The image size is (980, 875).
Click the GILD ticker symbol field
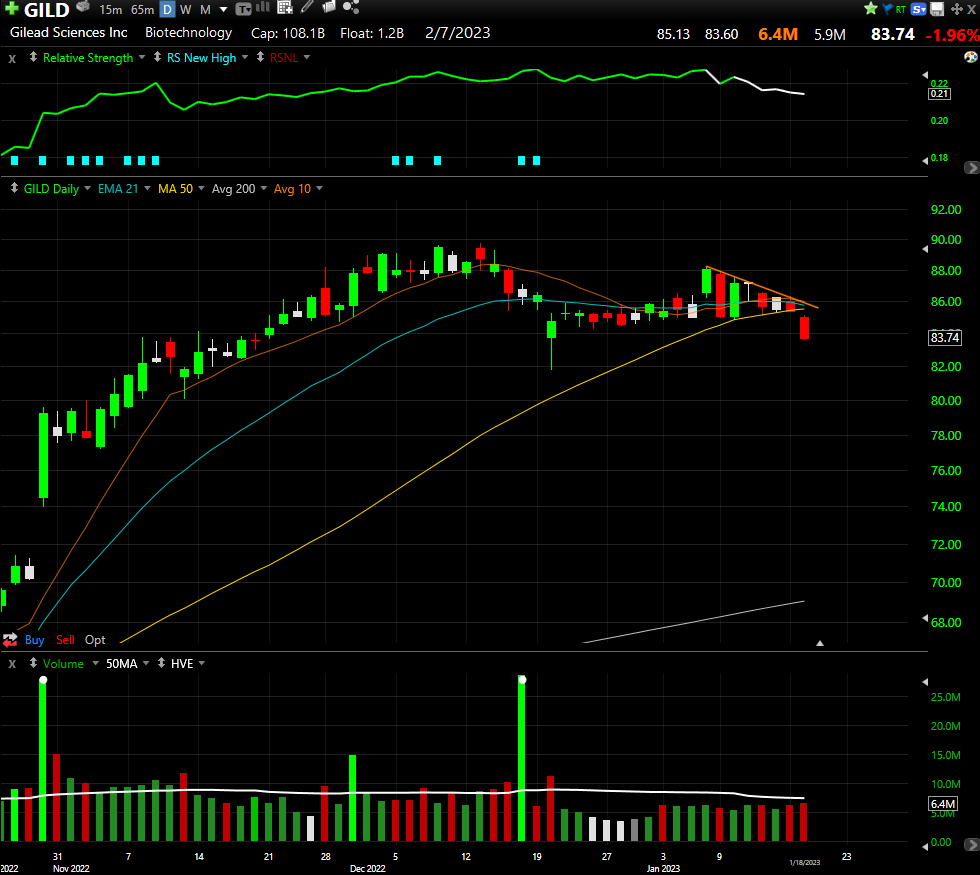click(47, 10)
